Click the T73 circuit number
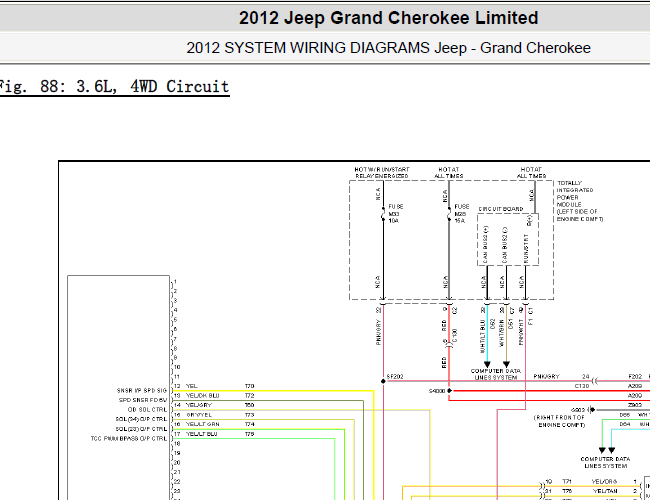The width and height of the screenshot is (650, 500). [250, 415]
